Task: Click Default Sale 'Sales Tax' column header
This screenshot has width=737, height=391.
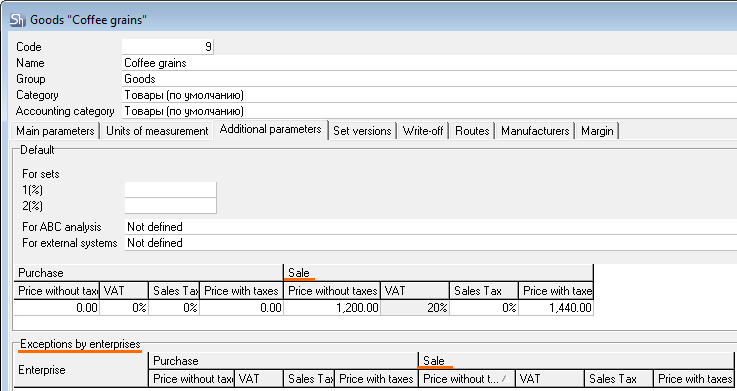Action: 484,291
